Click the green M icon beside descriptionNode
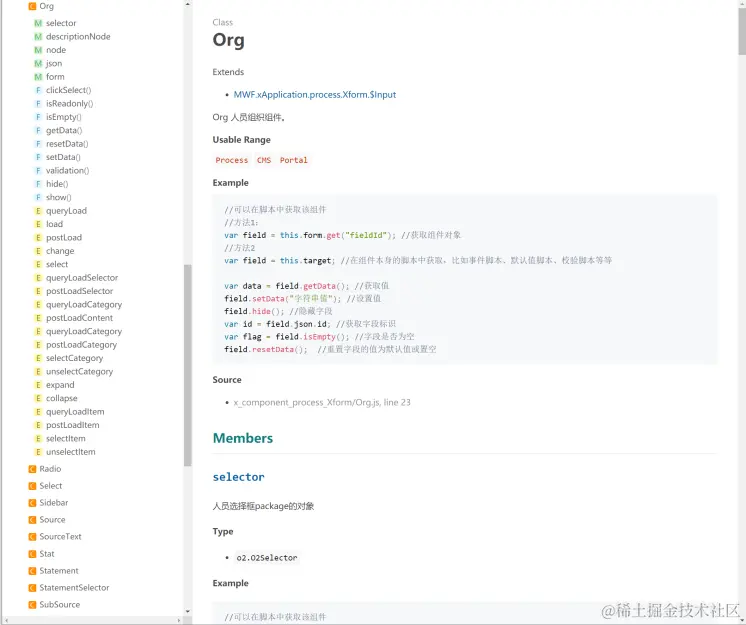Image resolution: width=746 pixels, height=625 pixels. tap(38, 37)
